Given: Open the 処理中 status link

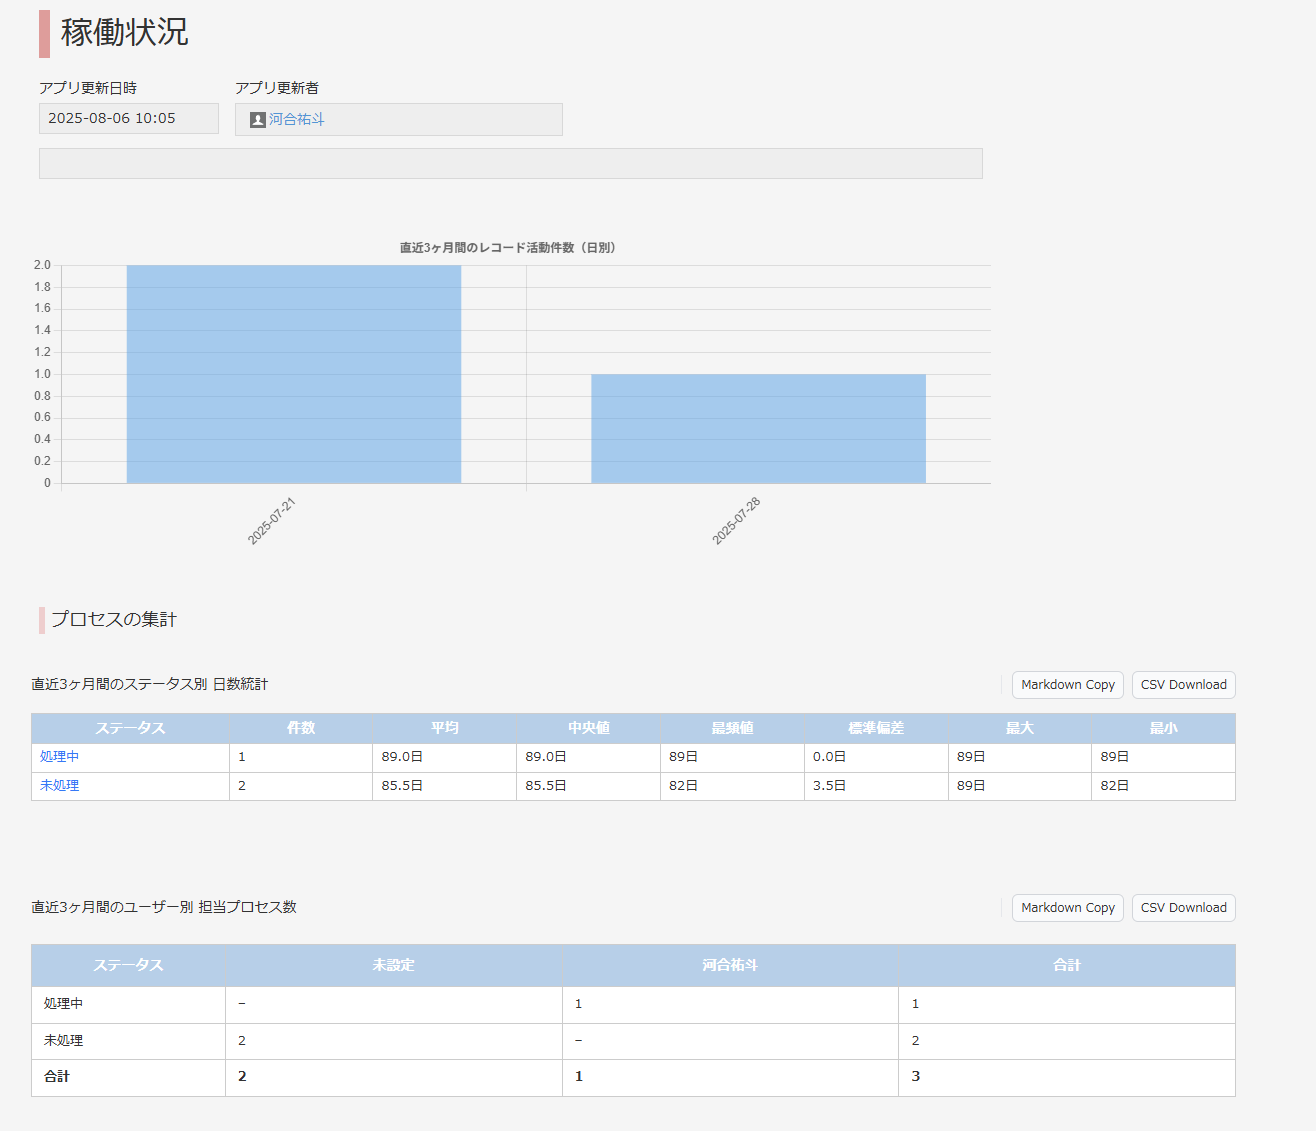Looking at the screenshot, I should [x=60, y=757].
